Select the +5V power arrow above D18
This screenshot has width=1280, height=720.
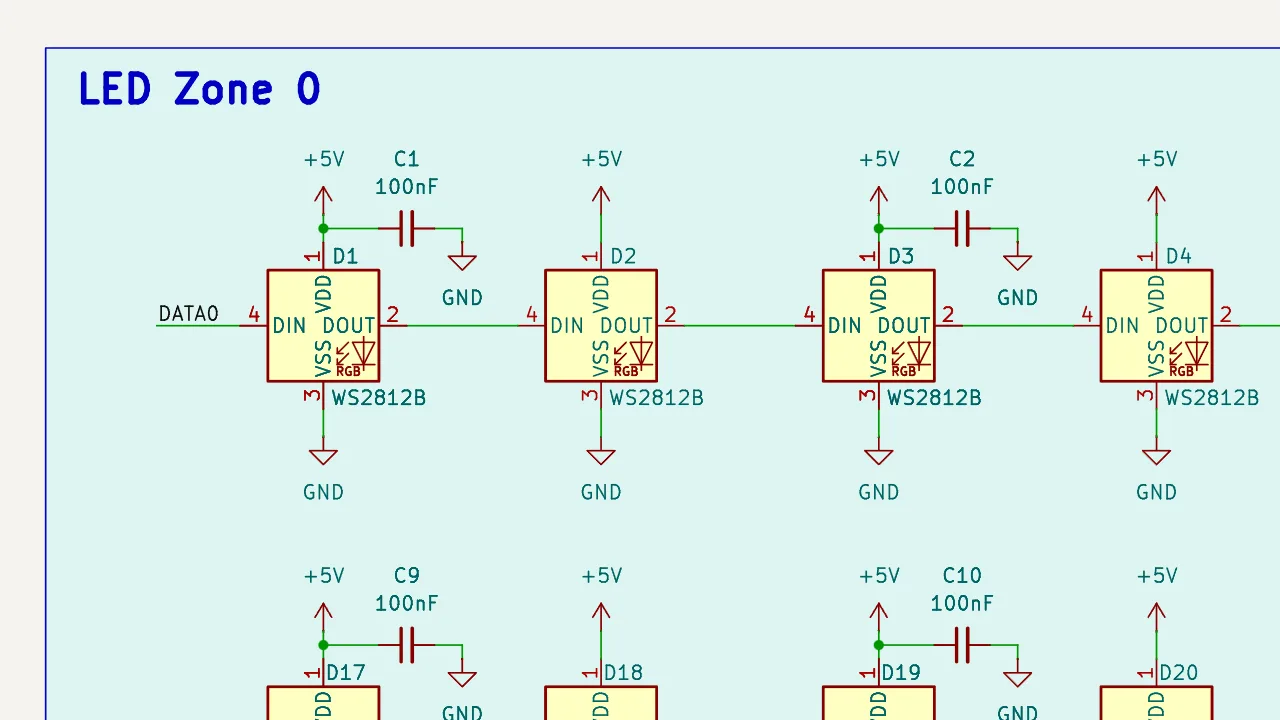(601, 617)
